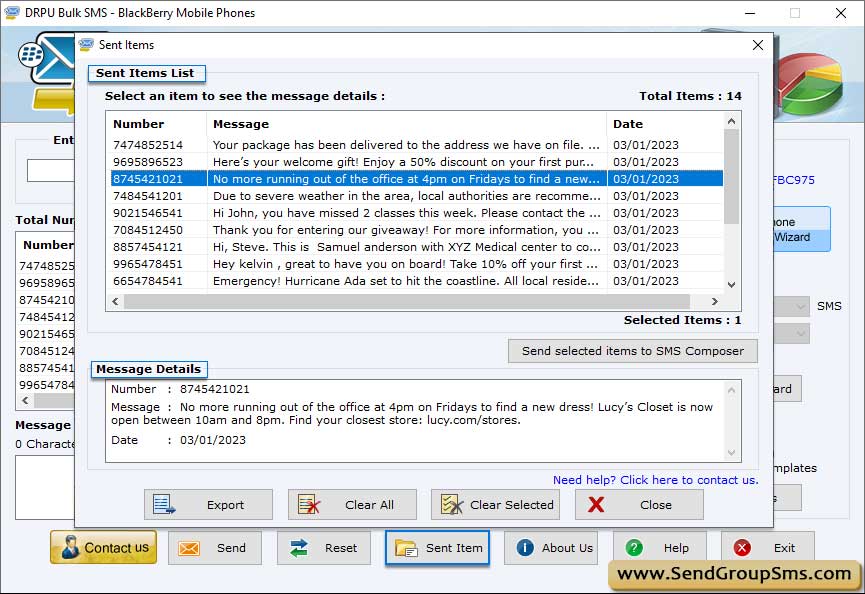The height and width of the screenshot is (594, 865).
Task: Click www.SendGroupSms.com banner link
Action: pos(734,574)
